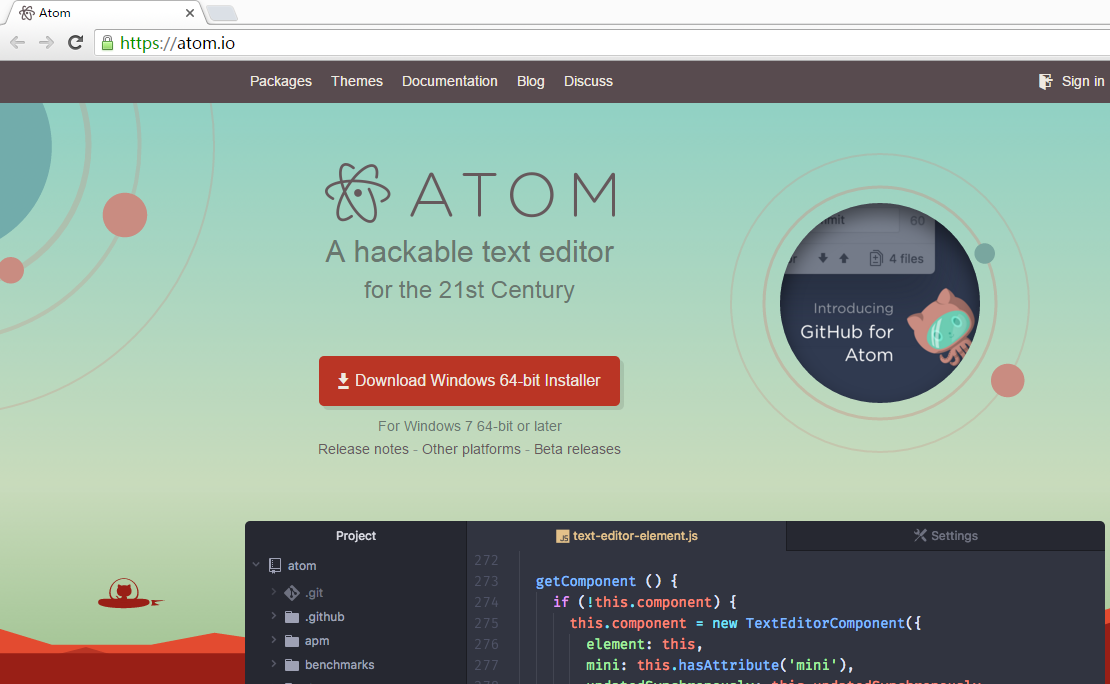The width and height of the screenshot is (1110, 684).
Task: Select the apm tree item label
Action: pyautogui.click(x=317, y=641)
